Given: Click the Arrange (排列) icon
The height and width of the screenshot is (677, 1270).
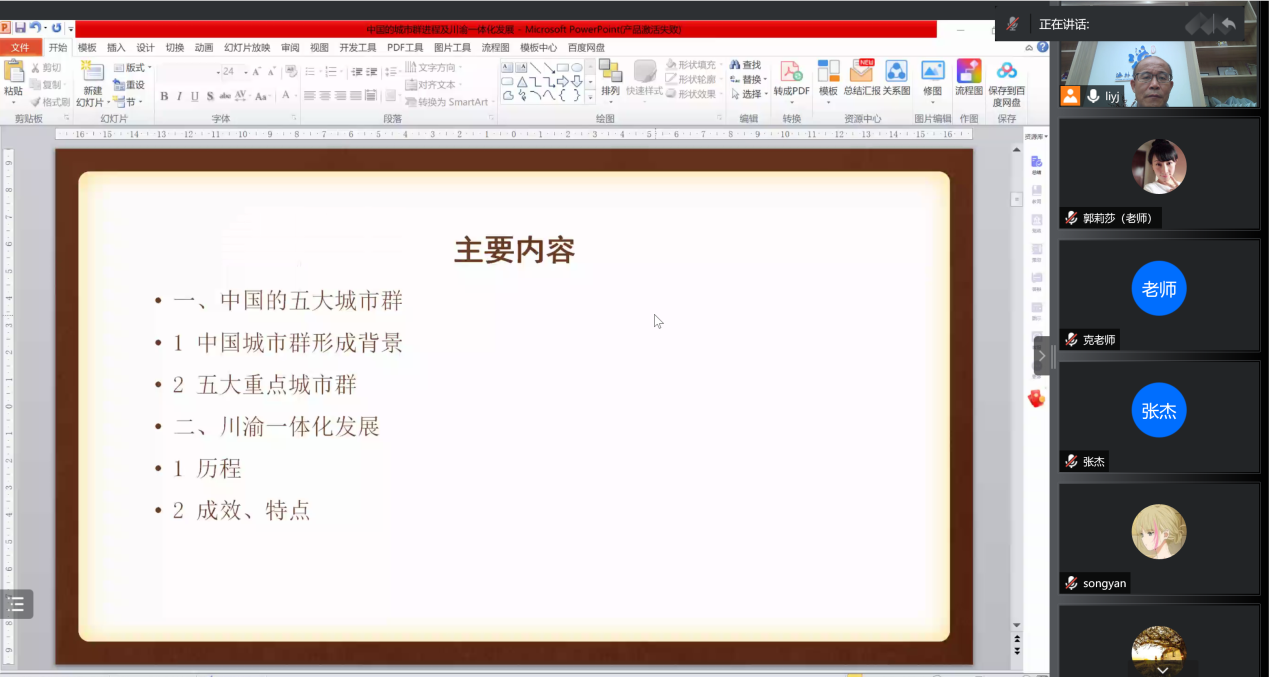Looking at the screenshot, I should pyautogui.click(x=610, y=78).
